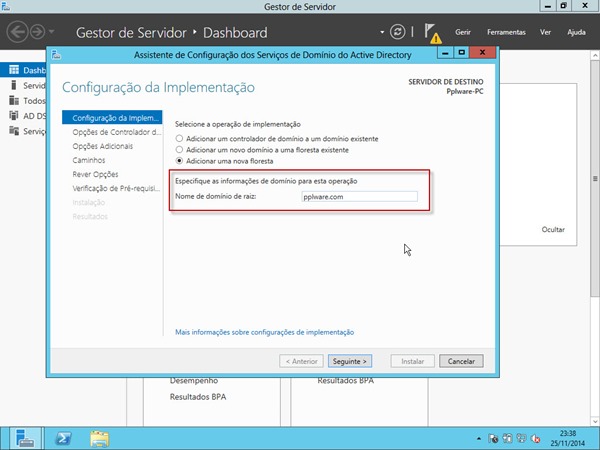Go to 'Verificação de Pré-requisi...' wizard step

(116, 188)
